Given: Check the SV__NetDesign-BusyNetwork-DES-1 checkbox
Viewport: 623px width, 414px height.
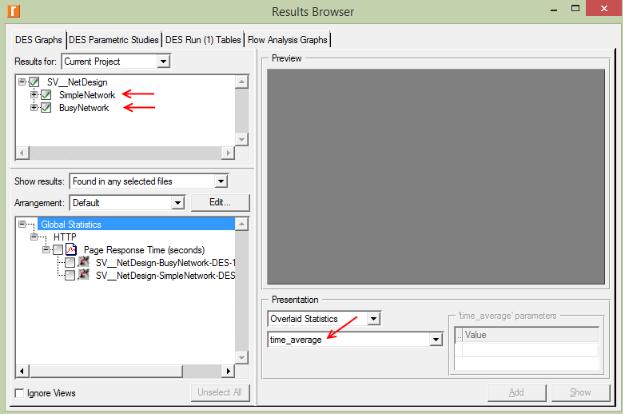Looking at the screenshot, I should (70, 263).
